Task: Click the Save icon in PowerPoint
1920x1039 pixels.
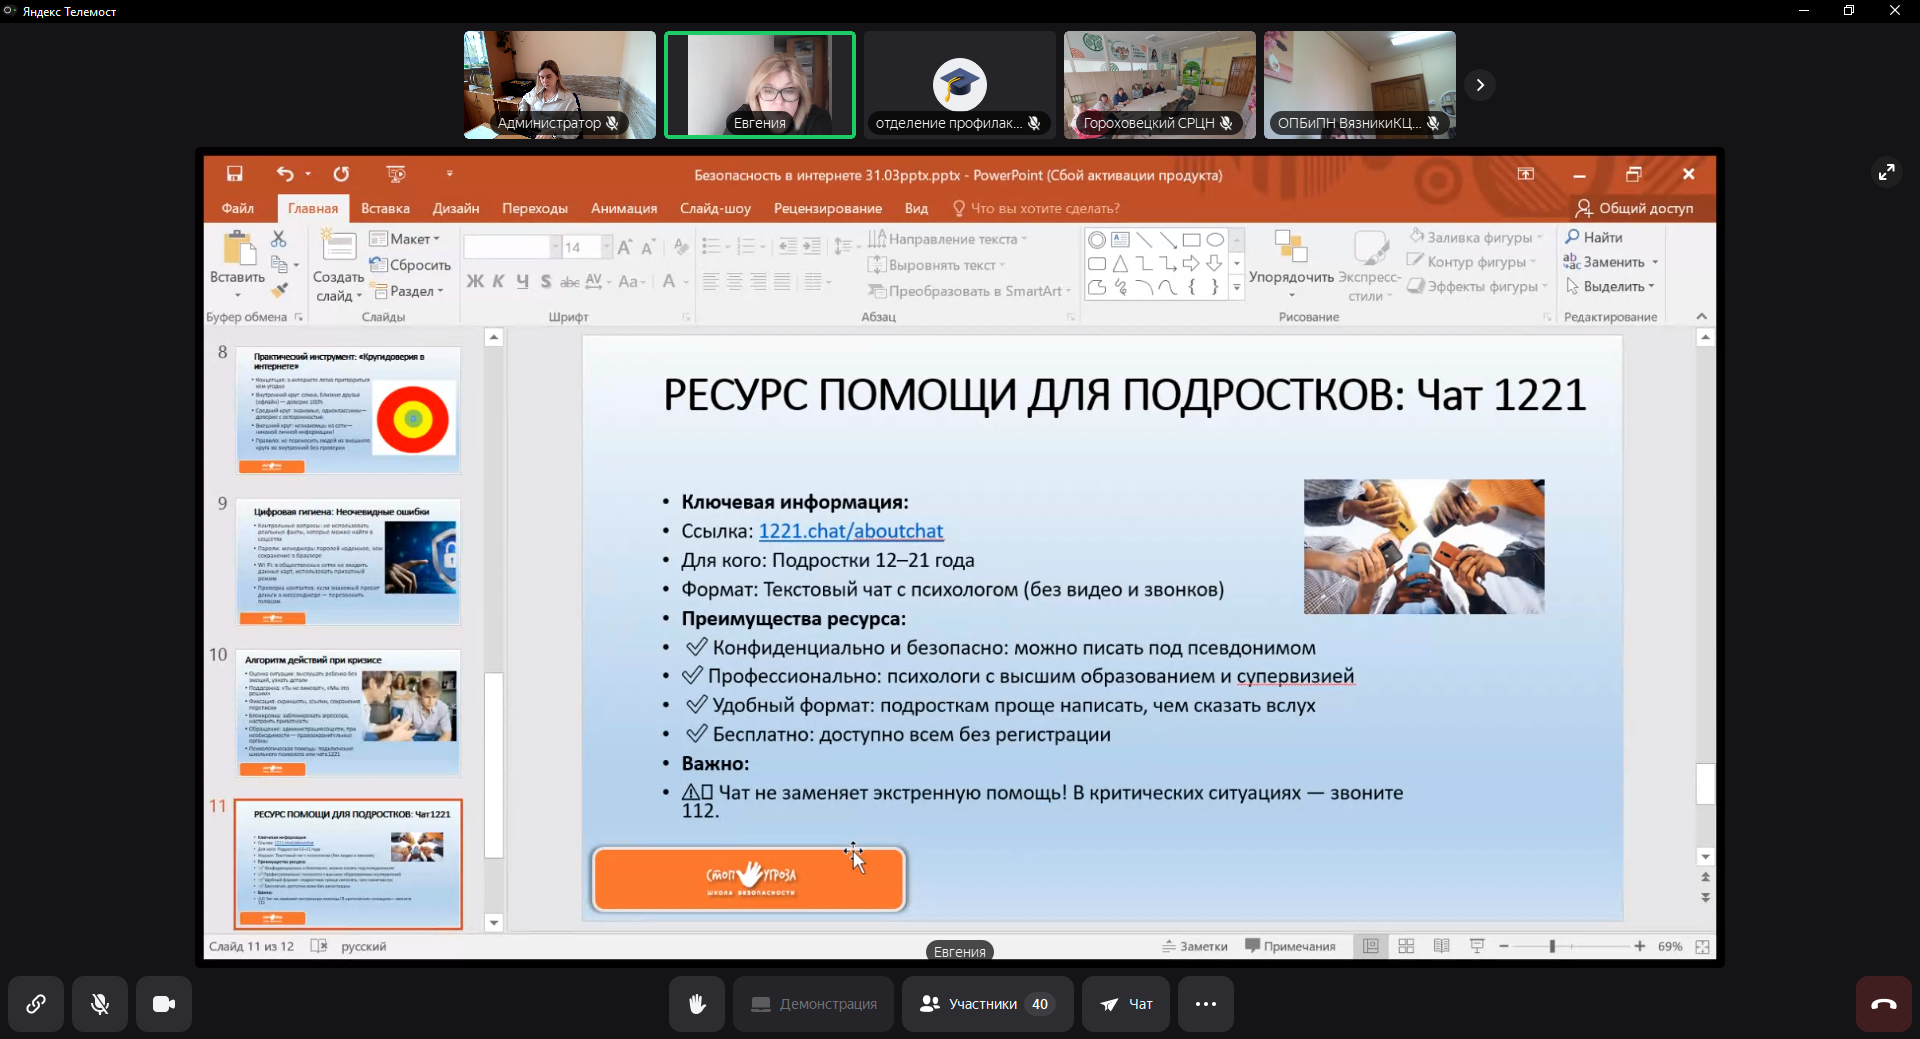Action: tap(234, 174)
